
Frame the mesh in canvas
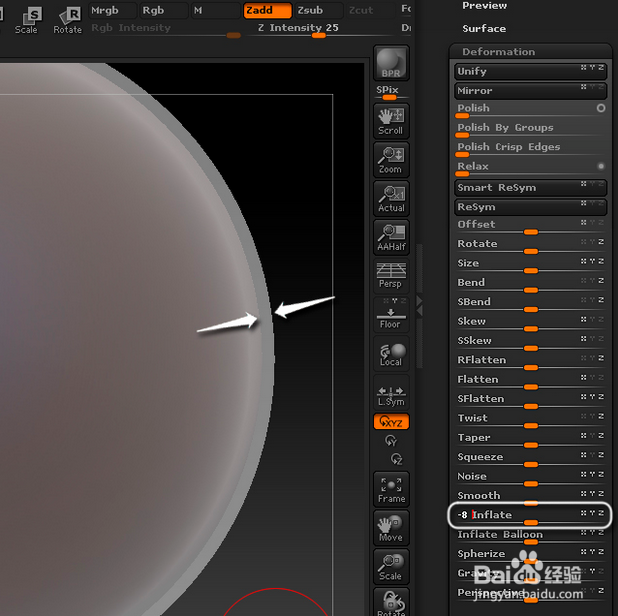[x=391, y=489]
